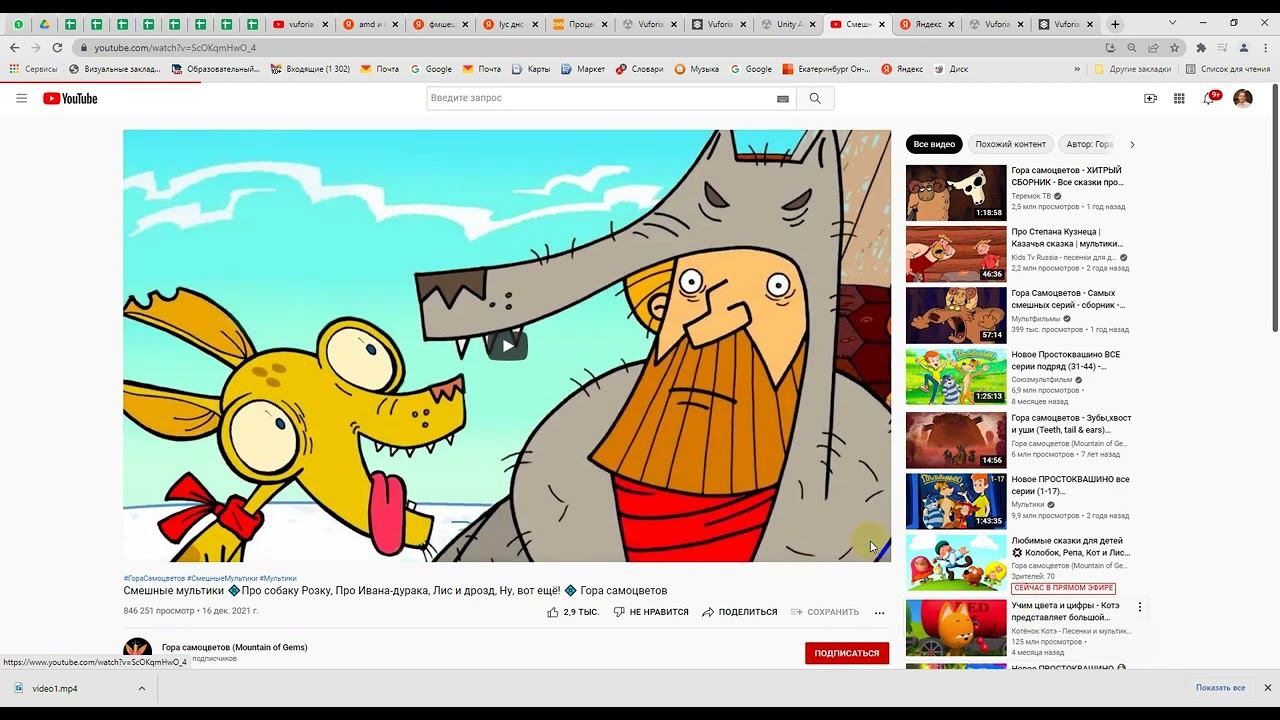
Task: Open the notifications bell
Action: (1209, 98)
